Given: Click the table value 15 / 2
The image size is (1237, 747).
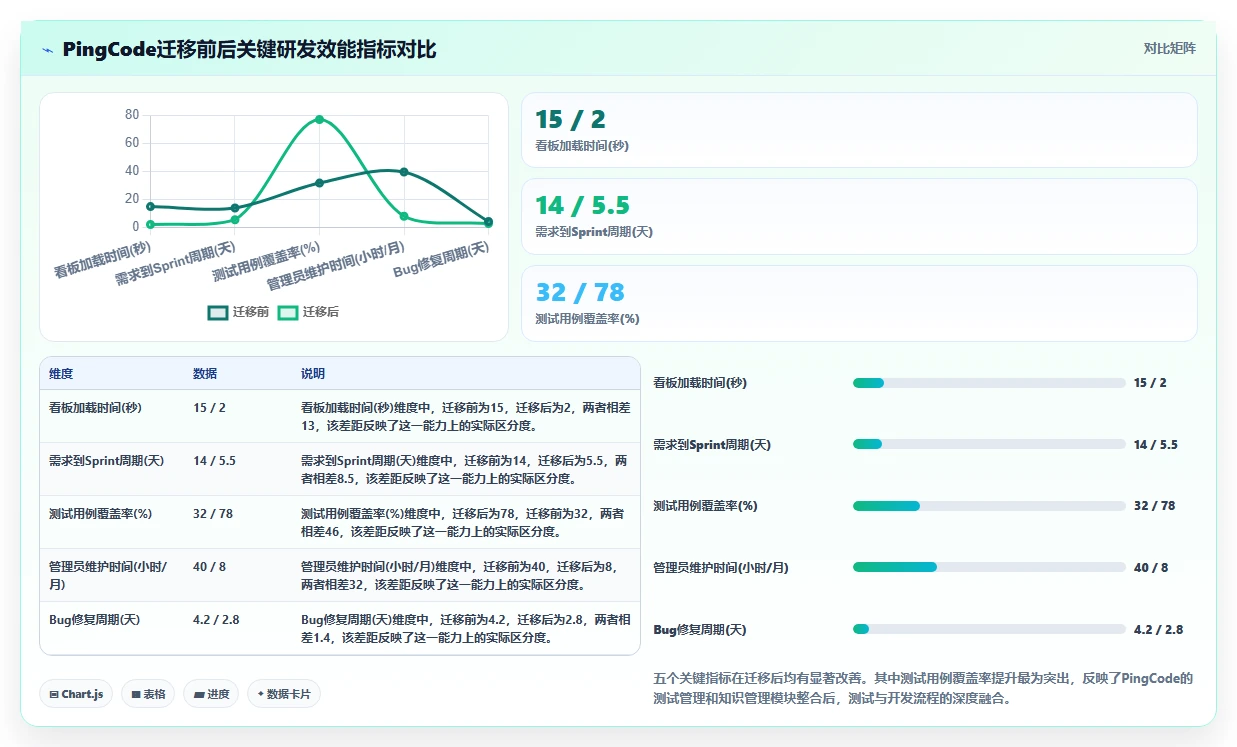Looking at the screenshot, I should point(209,408).
